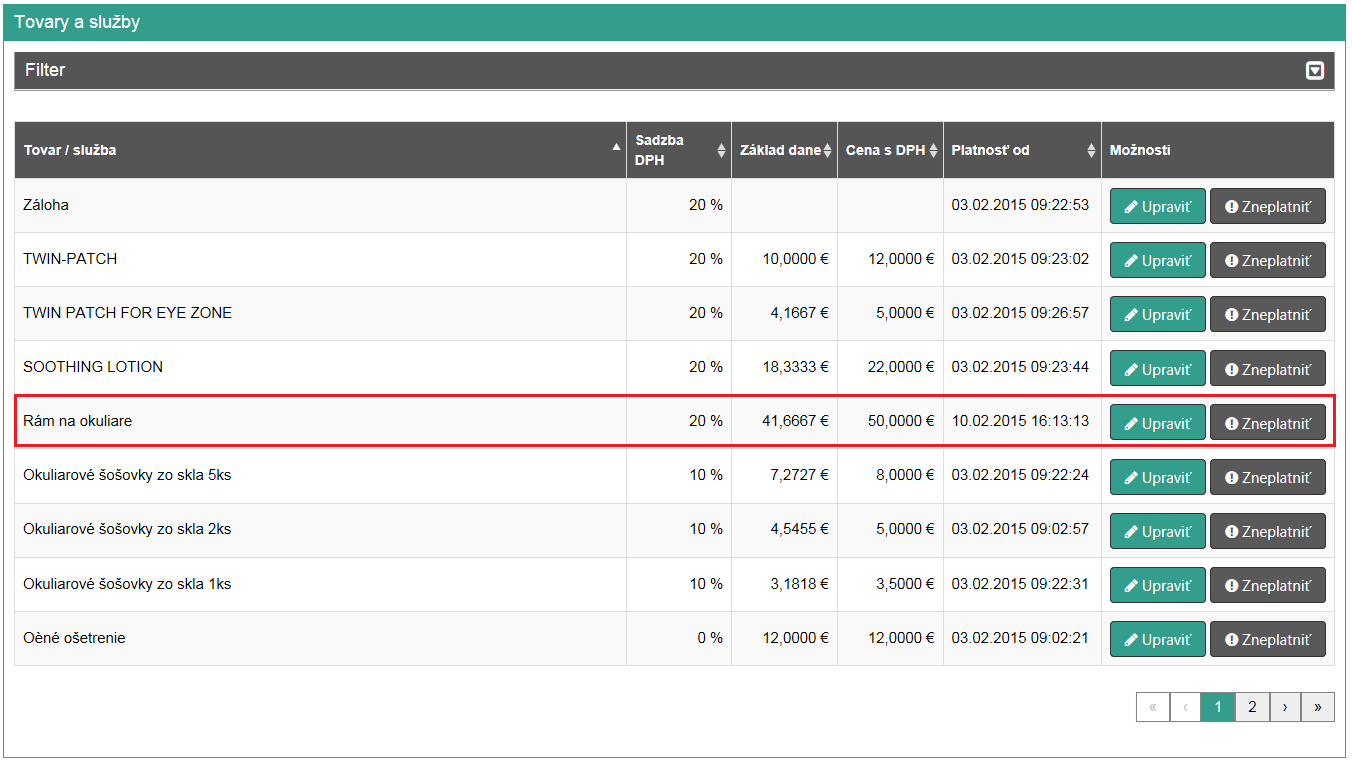
Task: Click date 03.02.2015 09:02:21
Action: [x=1023, y=638]
